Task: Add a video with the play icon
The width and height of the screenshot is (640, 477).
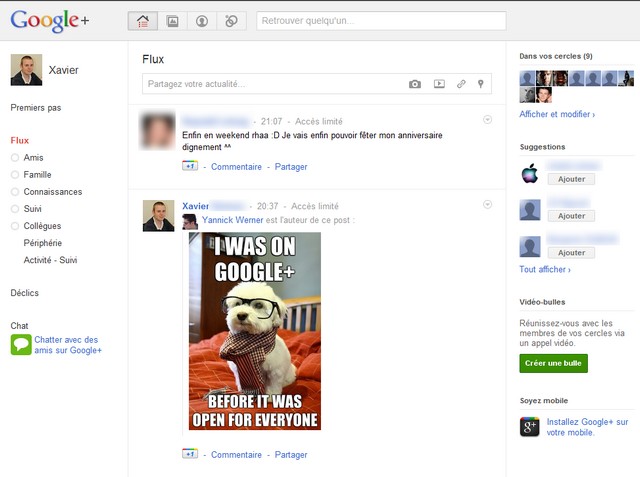Action: 439,84
